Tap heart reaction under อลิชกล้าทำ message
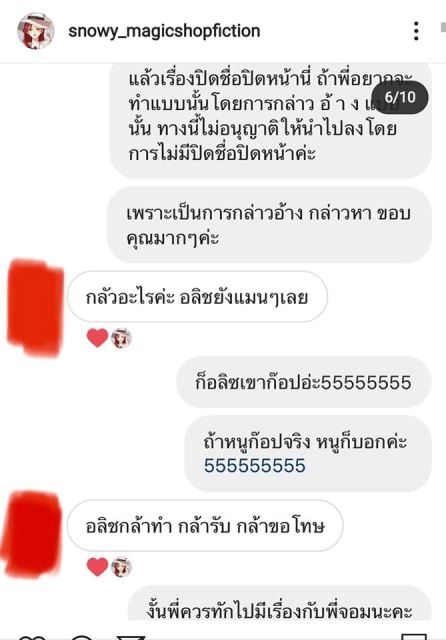Screen dimensions: 446x640 97,567
